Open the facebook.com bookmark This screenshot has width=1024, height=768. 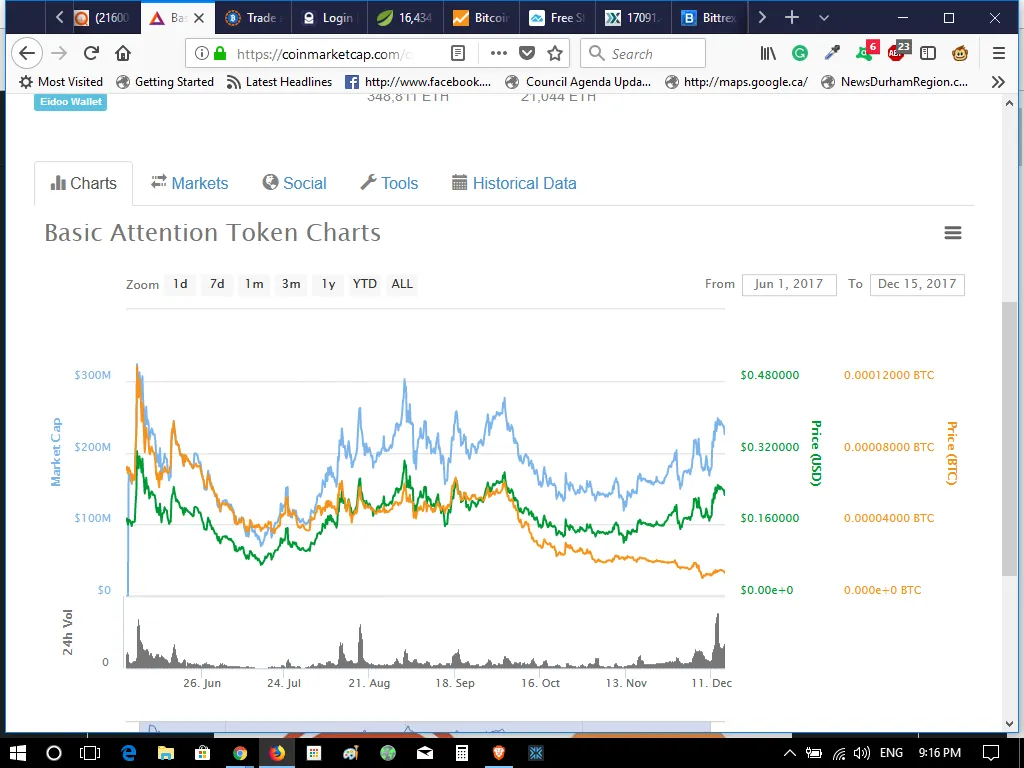tap(418, 82)
